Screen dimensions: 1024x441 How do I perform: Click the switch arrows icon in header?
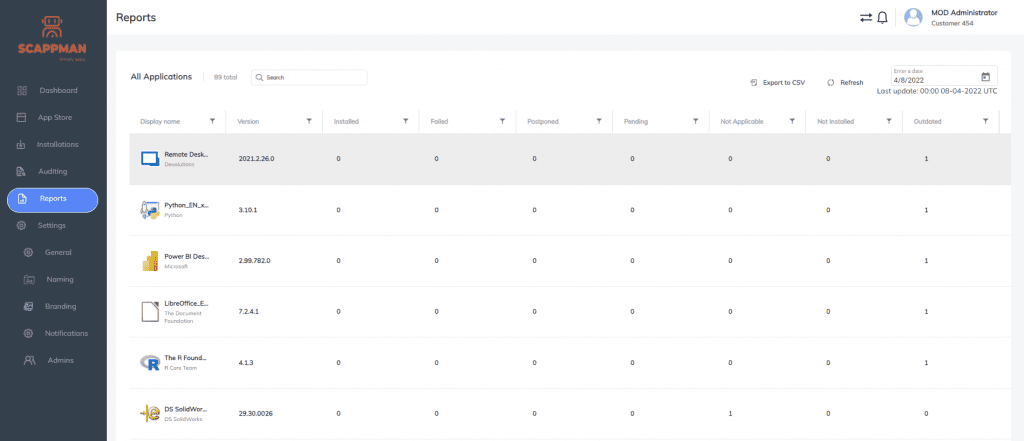[x=866, y=18]
